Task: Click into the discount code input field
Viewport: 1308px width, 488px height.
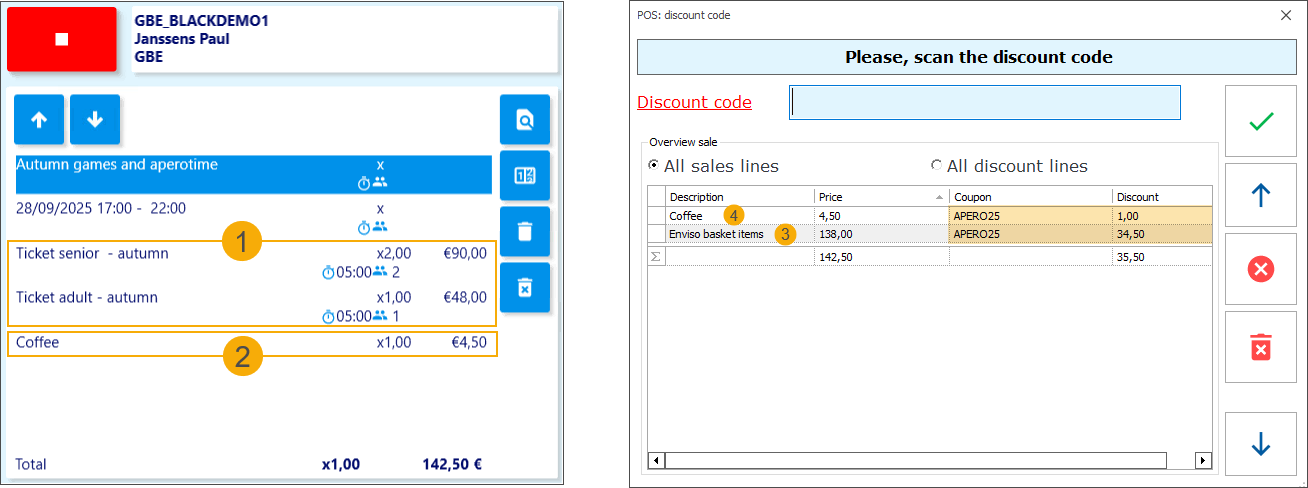Action: click(x=984, y=102)
